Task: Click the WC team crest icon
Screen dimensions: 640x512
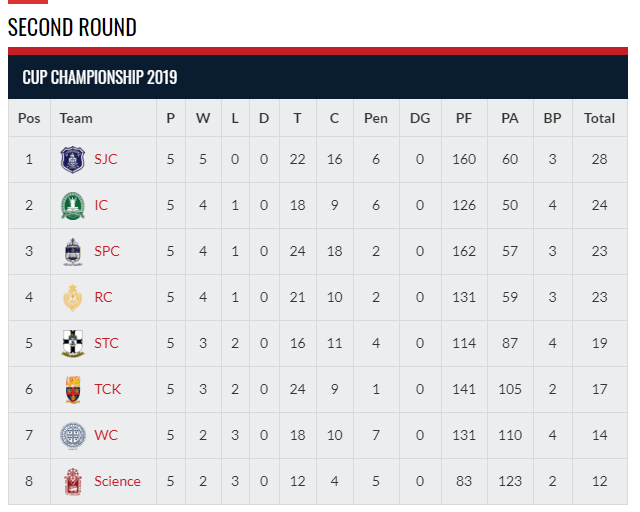Action: click(x=72, y=435)
